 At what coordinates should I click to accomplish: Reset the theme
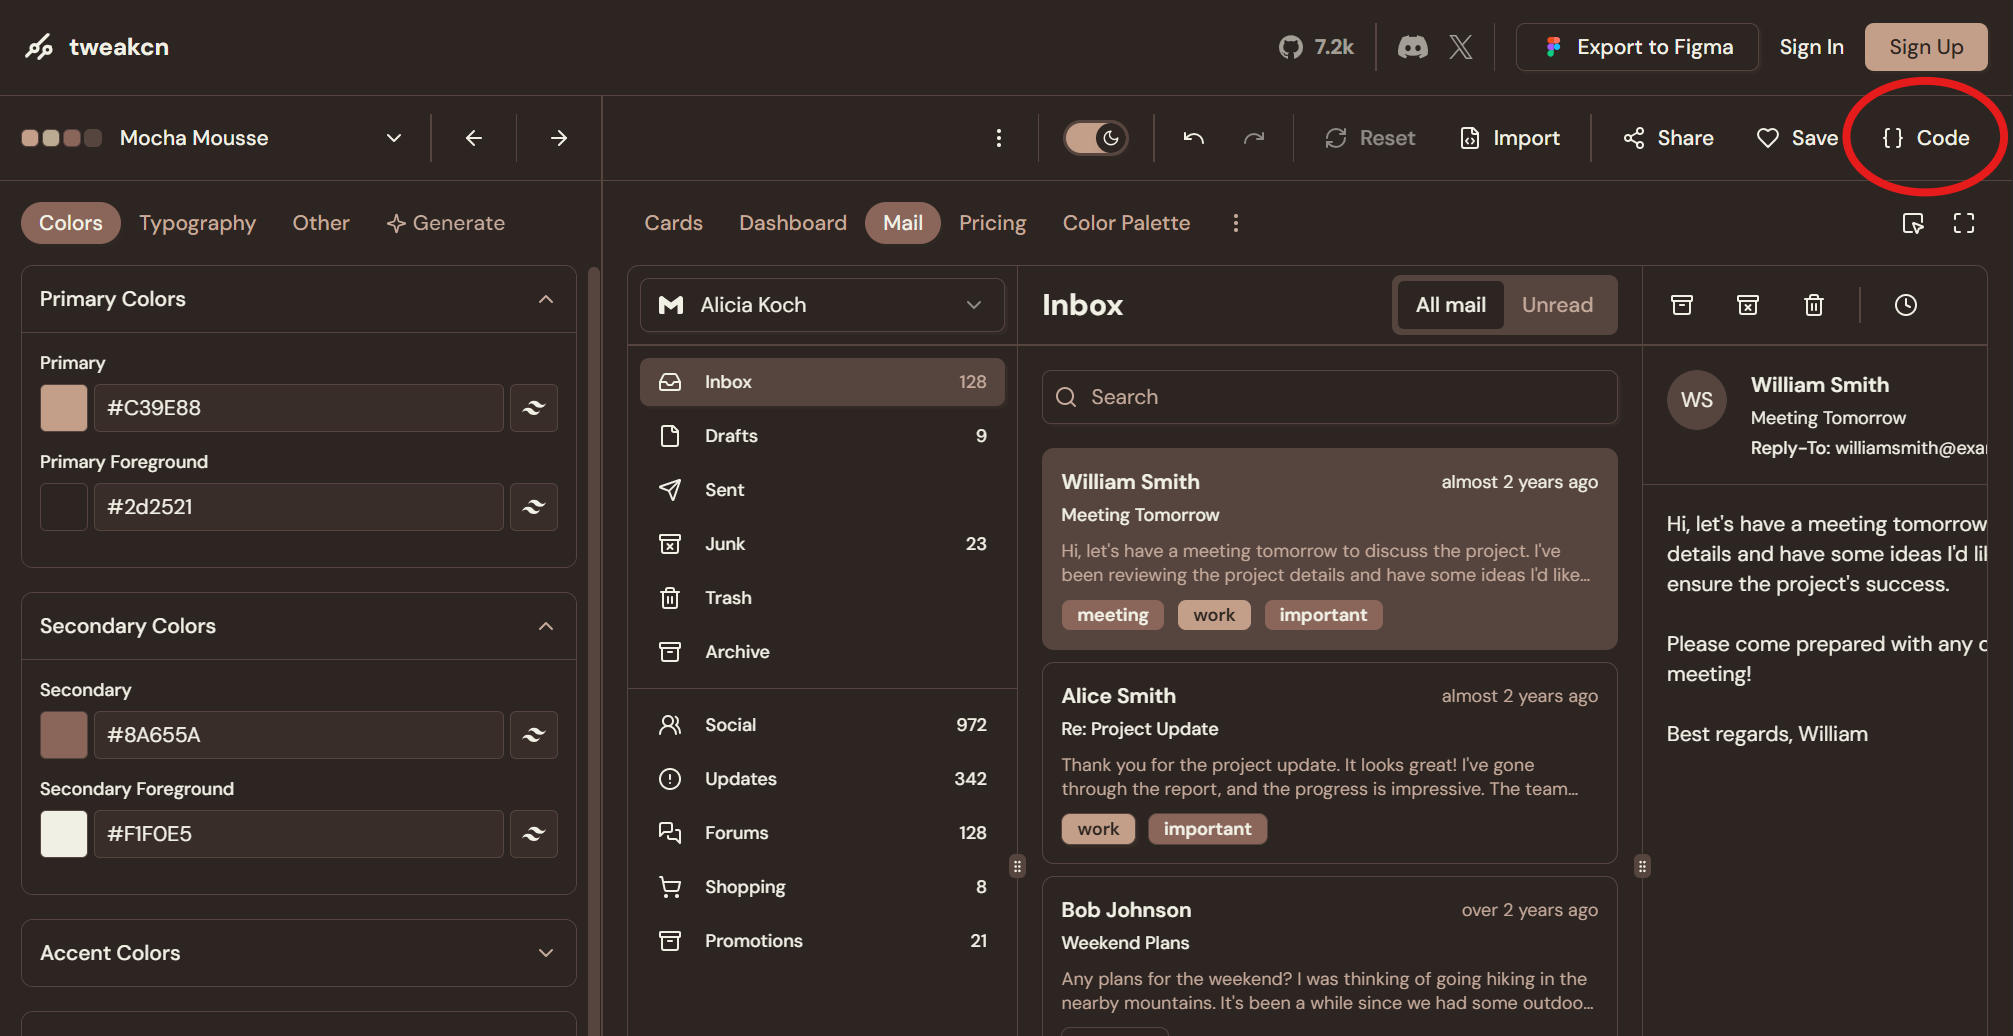(1370, 138)
